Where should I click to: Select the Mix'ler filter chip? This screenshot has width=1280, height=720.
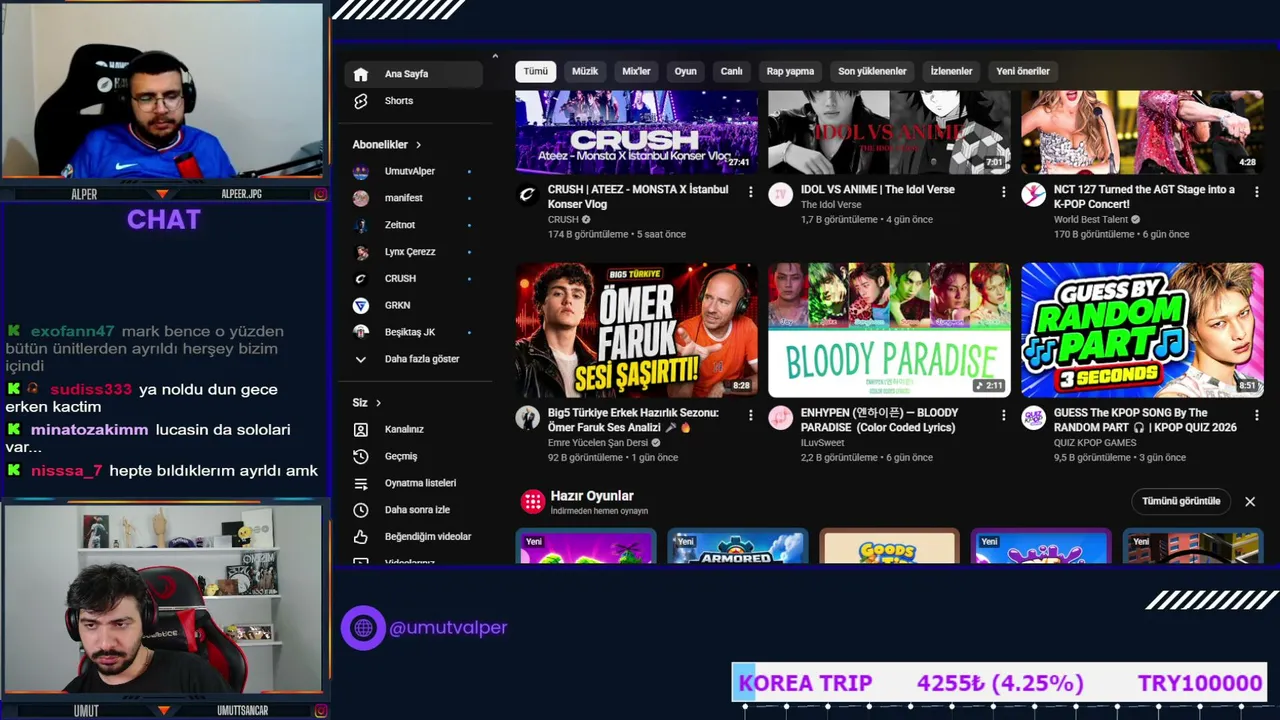(x=636, y=71)
